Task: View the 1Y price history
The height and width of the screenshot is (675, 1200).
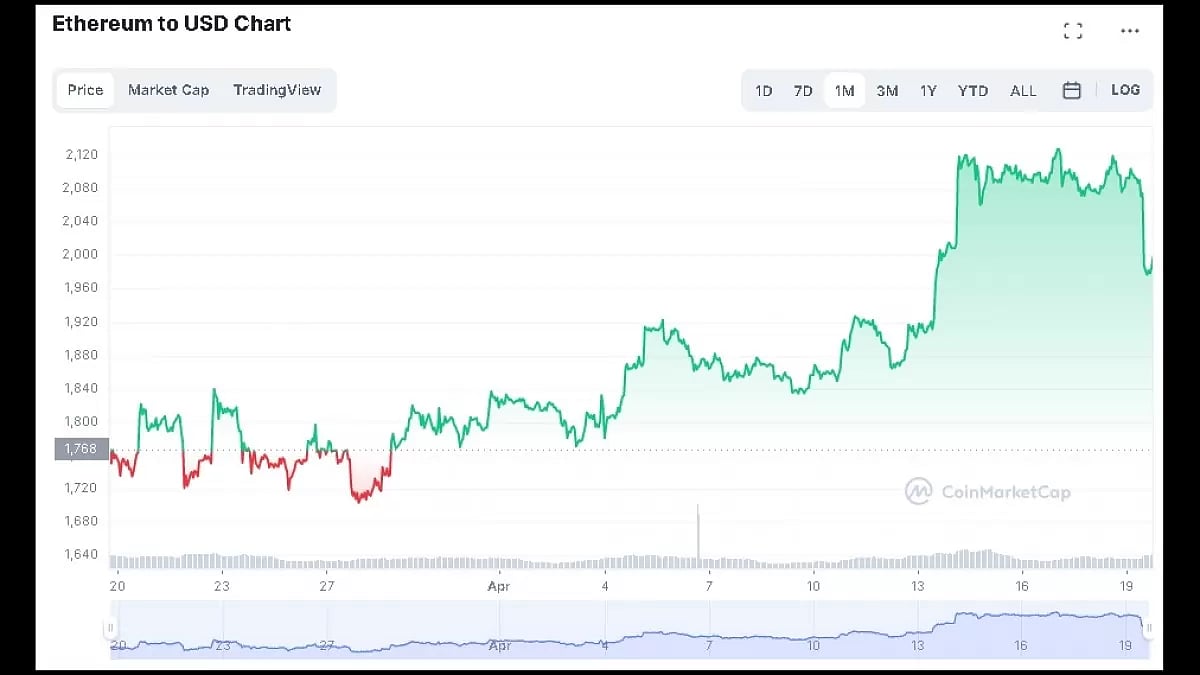Action: 928,90
